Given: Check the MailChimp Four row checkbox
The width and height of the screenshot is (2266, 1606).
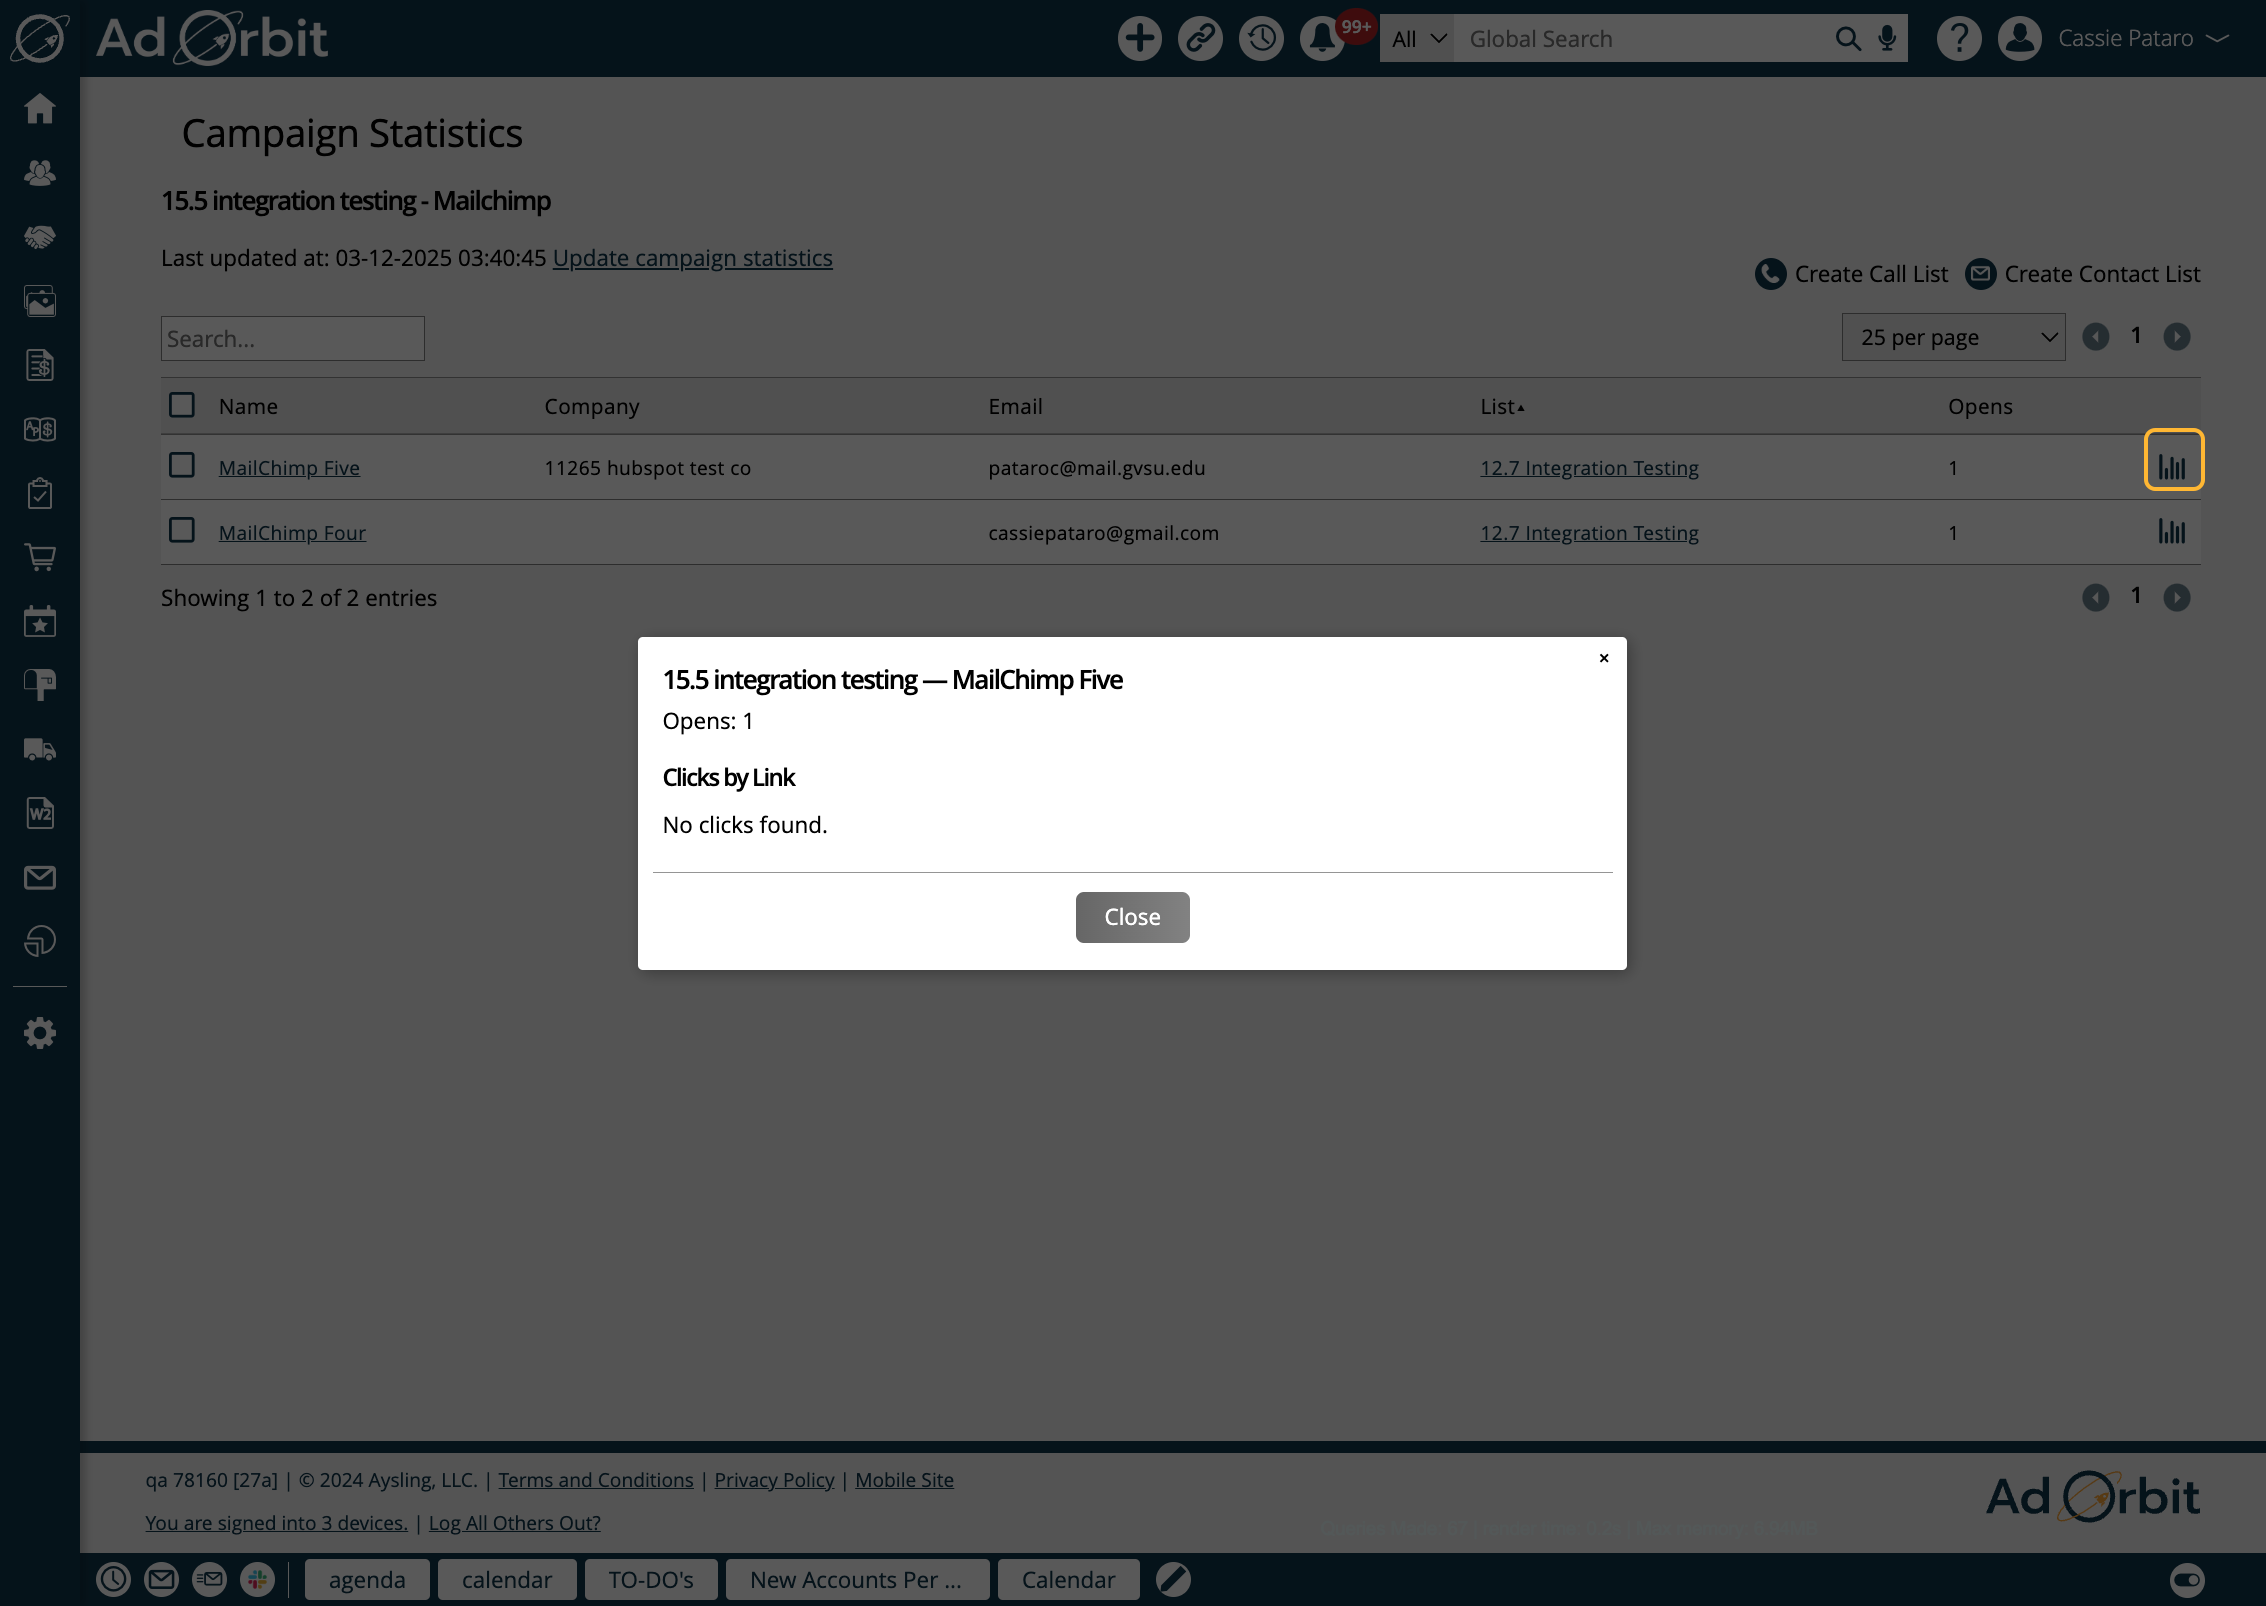Looking at the screenshot, I should tap(181, 530).
